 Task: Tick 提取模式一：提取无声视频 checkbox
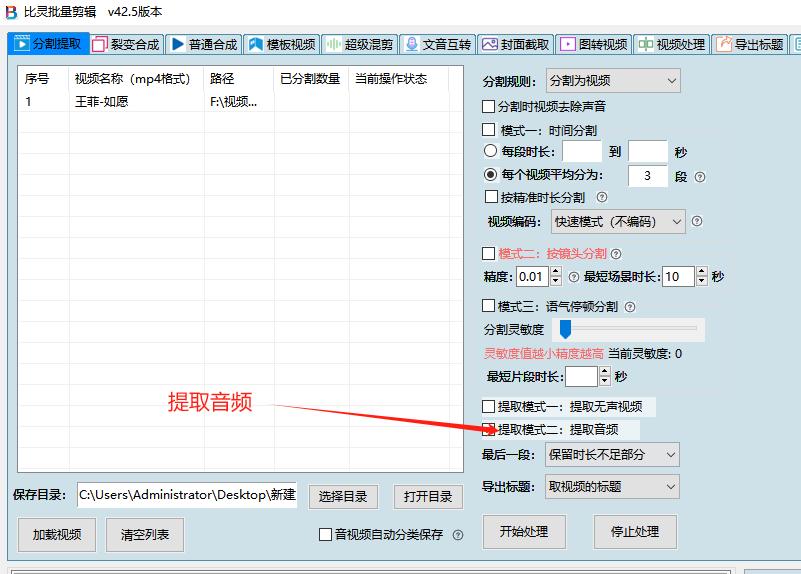pos(488,406)
